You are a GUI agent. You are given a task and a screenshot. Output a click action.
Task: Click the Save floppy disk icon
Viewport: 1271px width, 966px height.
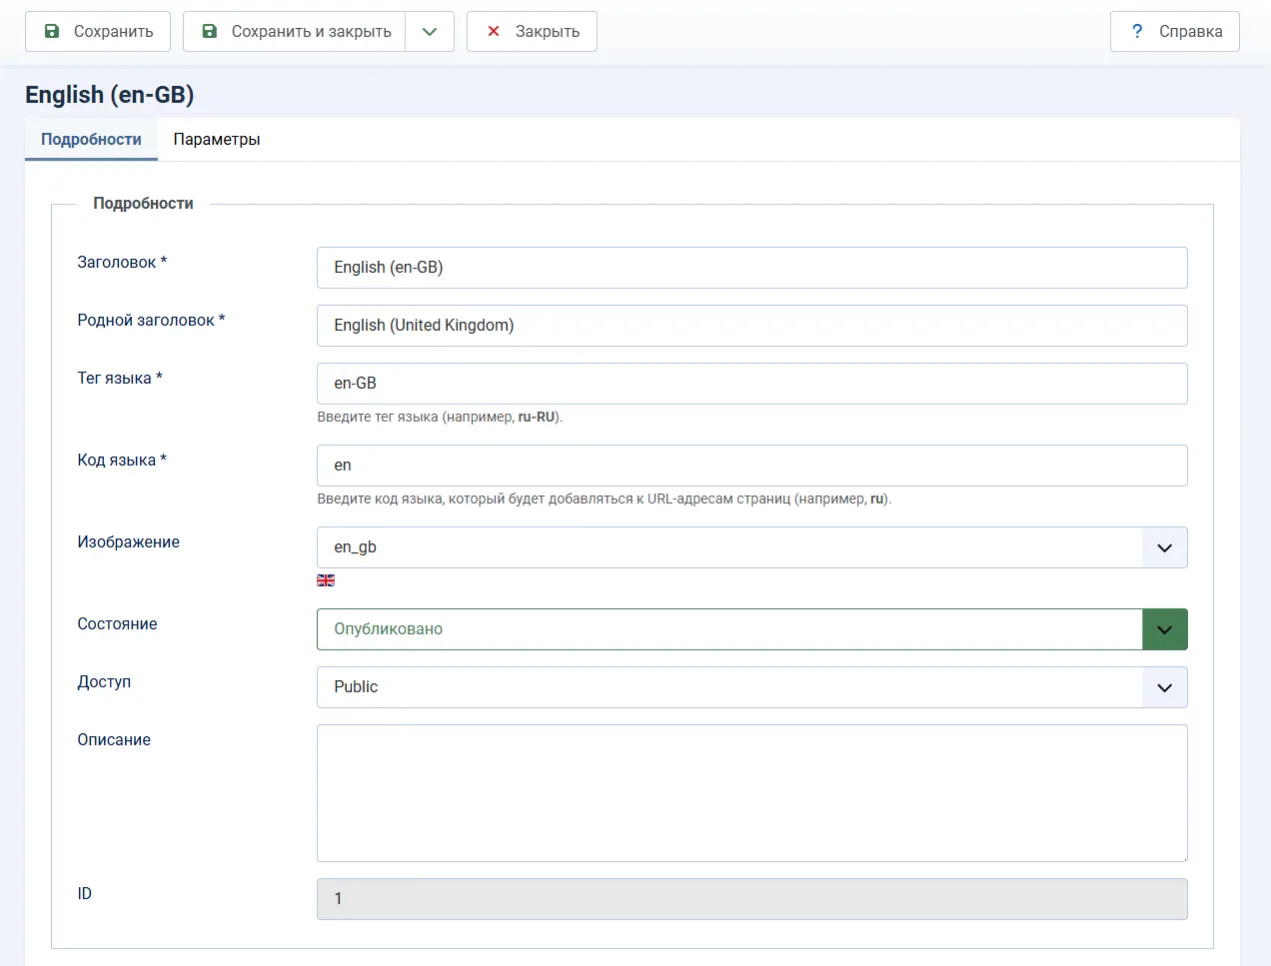pyautogui.click(x=52, y=32)
